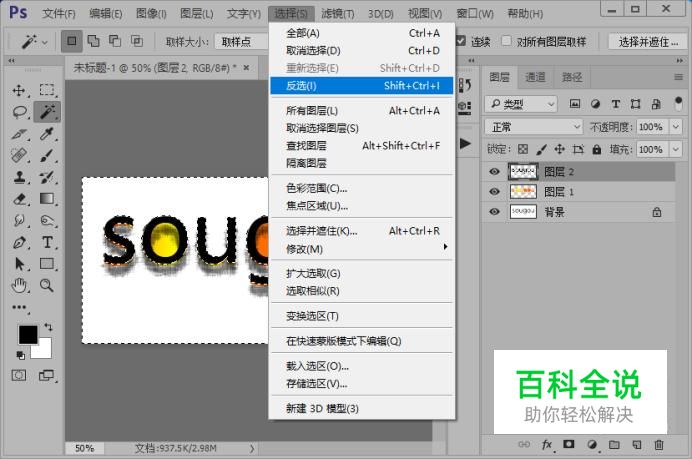Expand the 修改(M) submenu

[x=362, y=248]
